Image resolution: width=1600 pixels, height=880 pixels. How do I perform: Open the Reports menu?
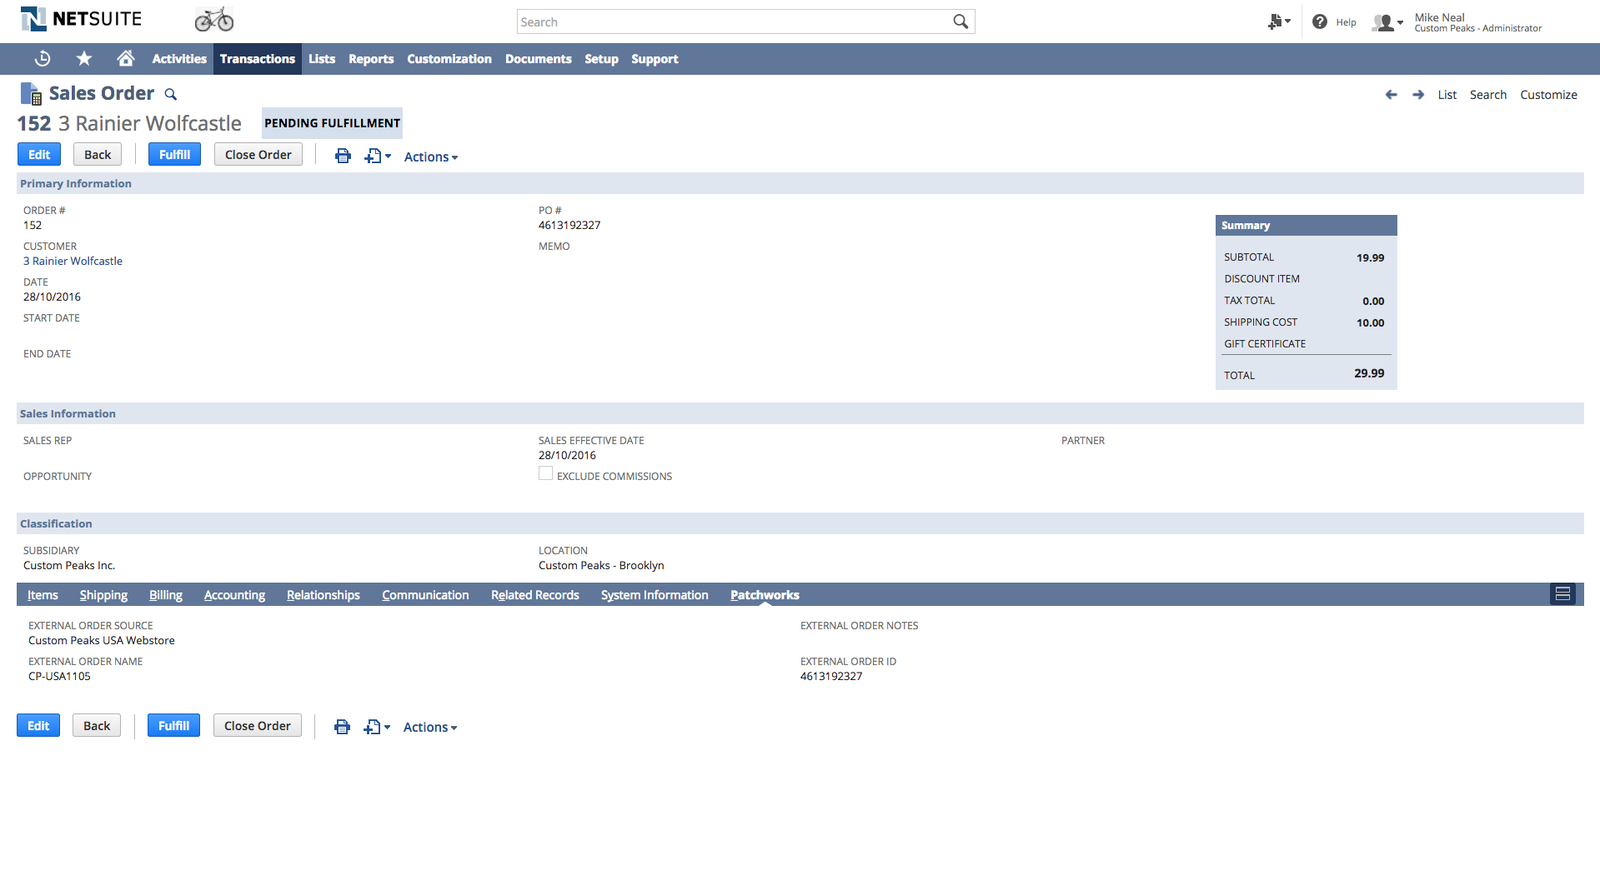(371, 59)
